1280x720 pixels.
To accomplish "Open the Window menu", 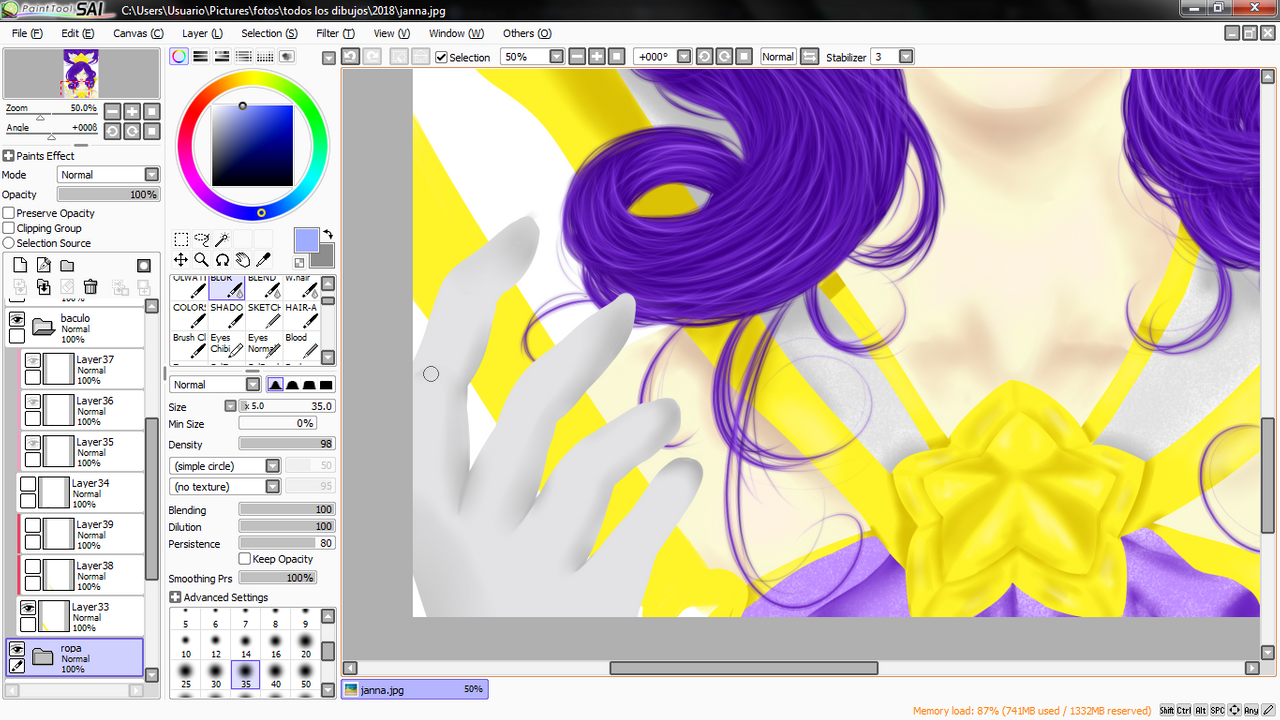I will (x=456, y=33).
